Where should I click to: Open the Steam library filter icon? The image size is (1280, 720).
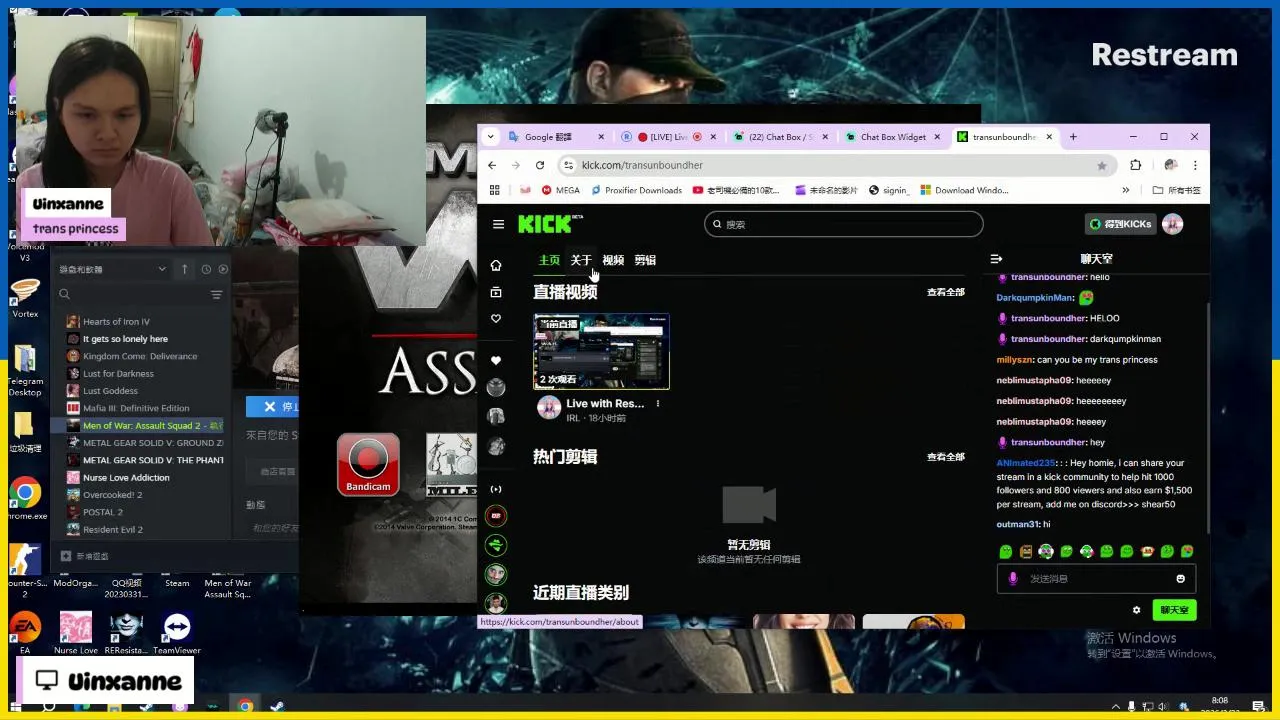(216, 294)
